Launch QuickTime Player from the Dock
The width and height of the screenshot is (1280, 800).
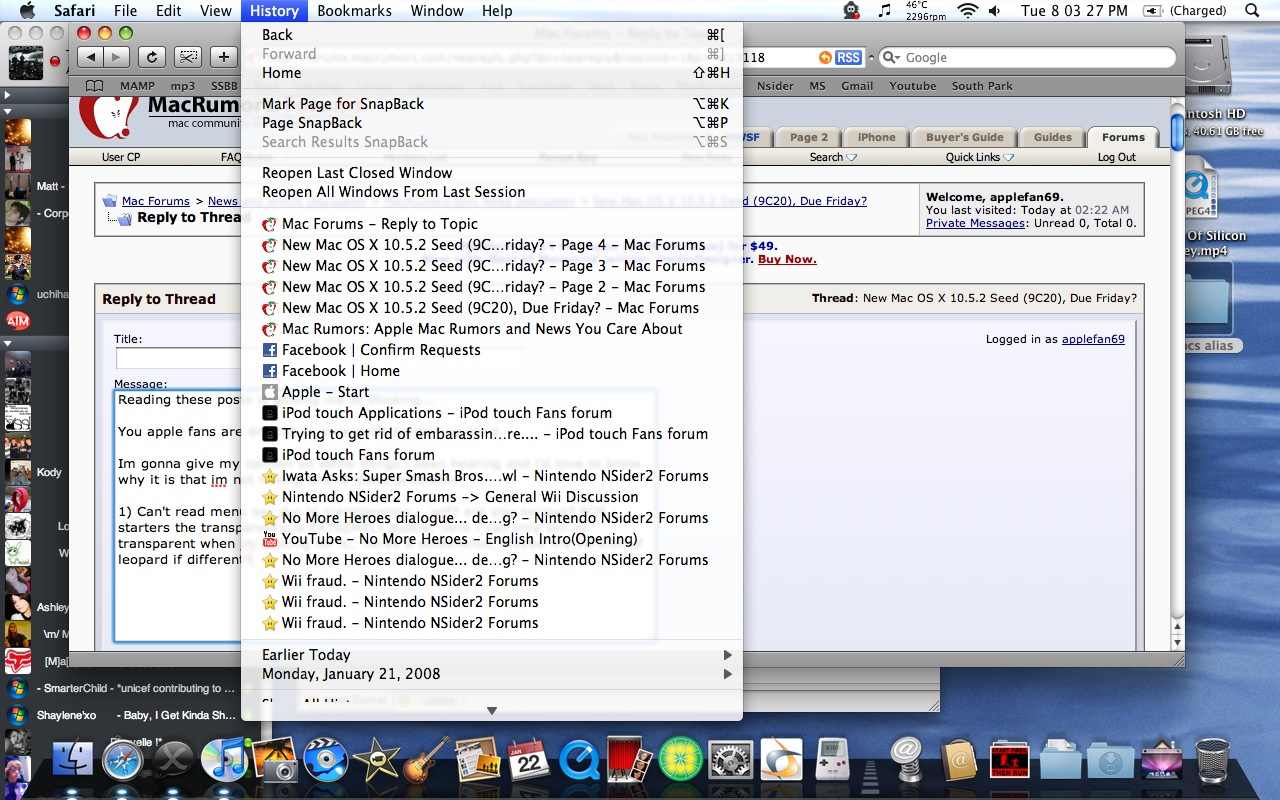(579, 762)
